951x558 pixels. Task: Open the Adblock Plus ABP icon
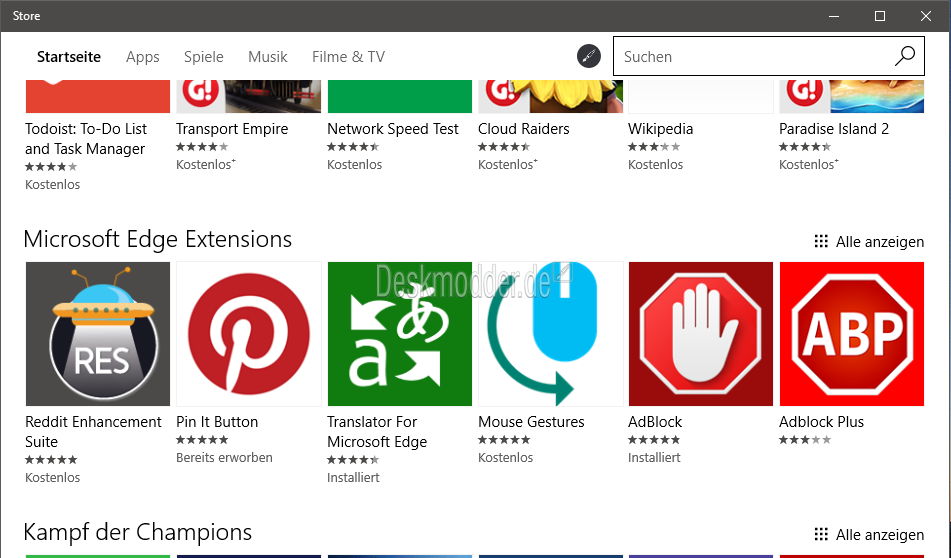(852, 334)
